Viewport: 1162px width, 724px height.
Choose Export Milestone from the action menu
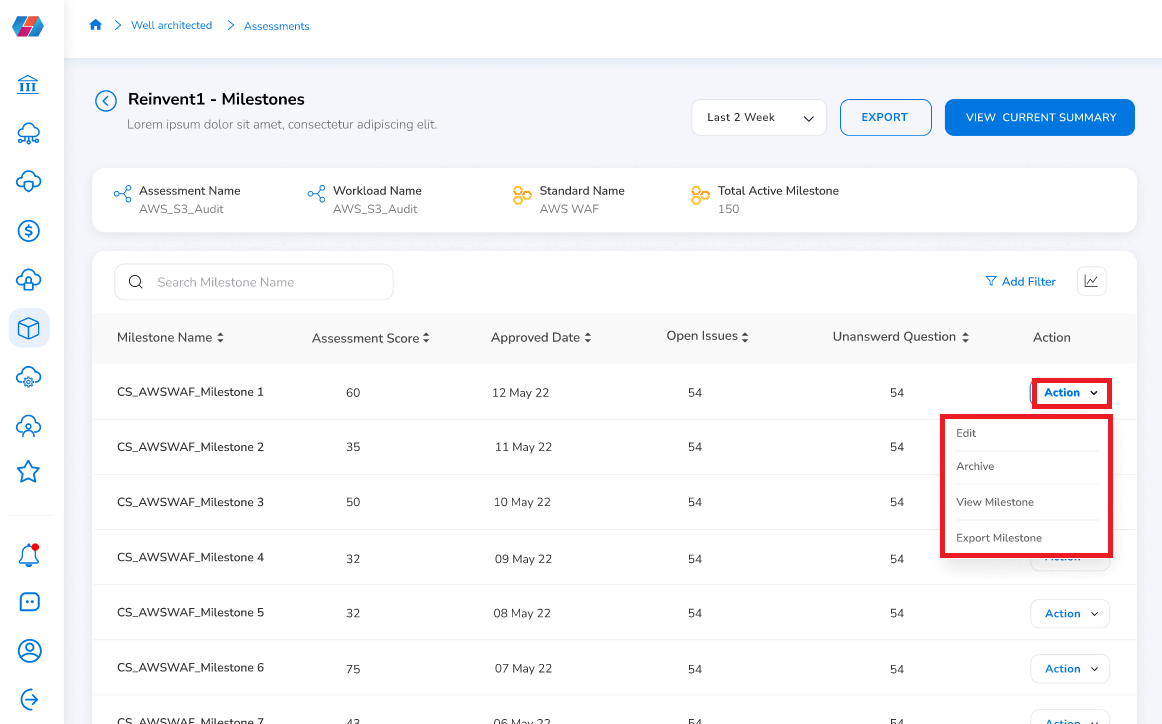998,538
